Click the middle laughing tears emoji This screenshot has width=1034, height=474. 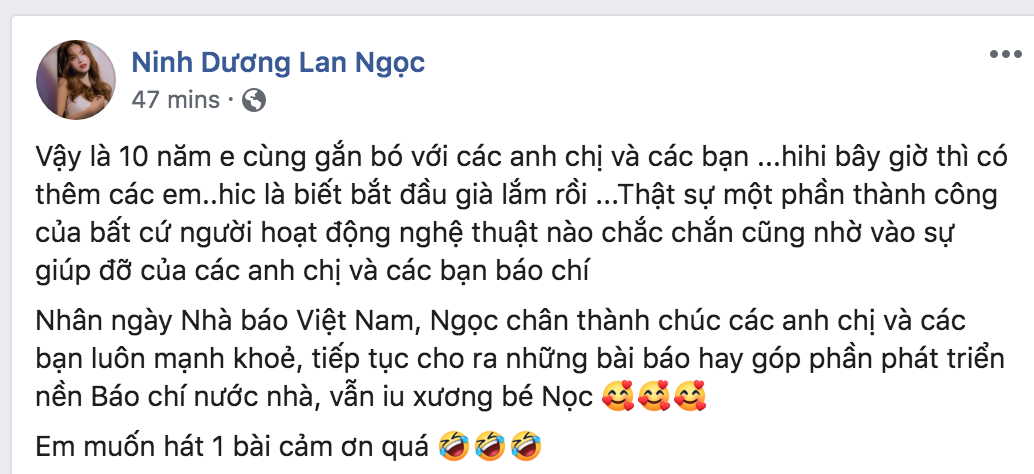click(490, 445)
